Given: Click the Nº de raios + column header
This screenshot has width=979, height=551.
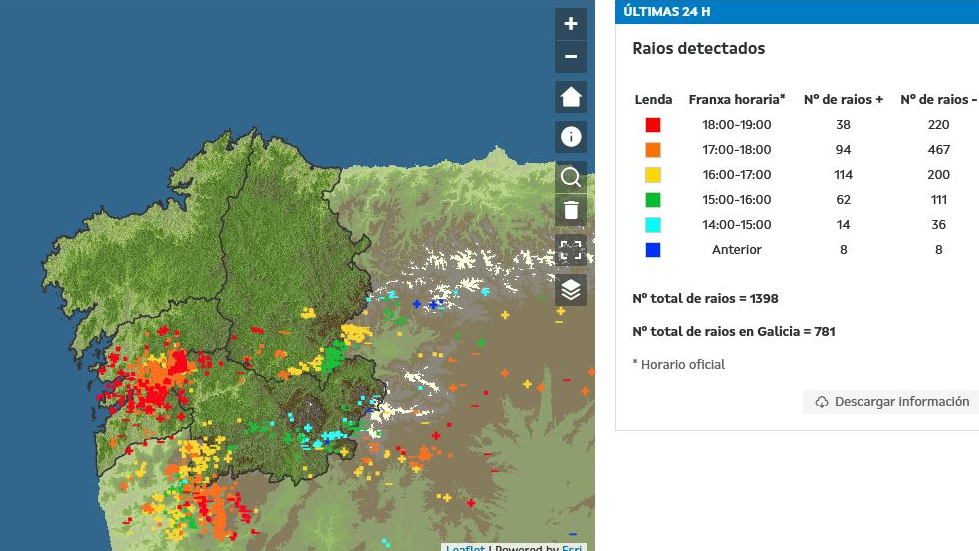Looking at the screenshot, I should click(844, 99).
